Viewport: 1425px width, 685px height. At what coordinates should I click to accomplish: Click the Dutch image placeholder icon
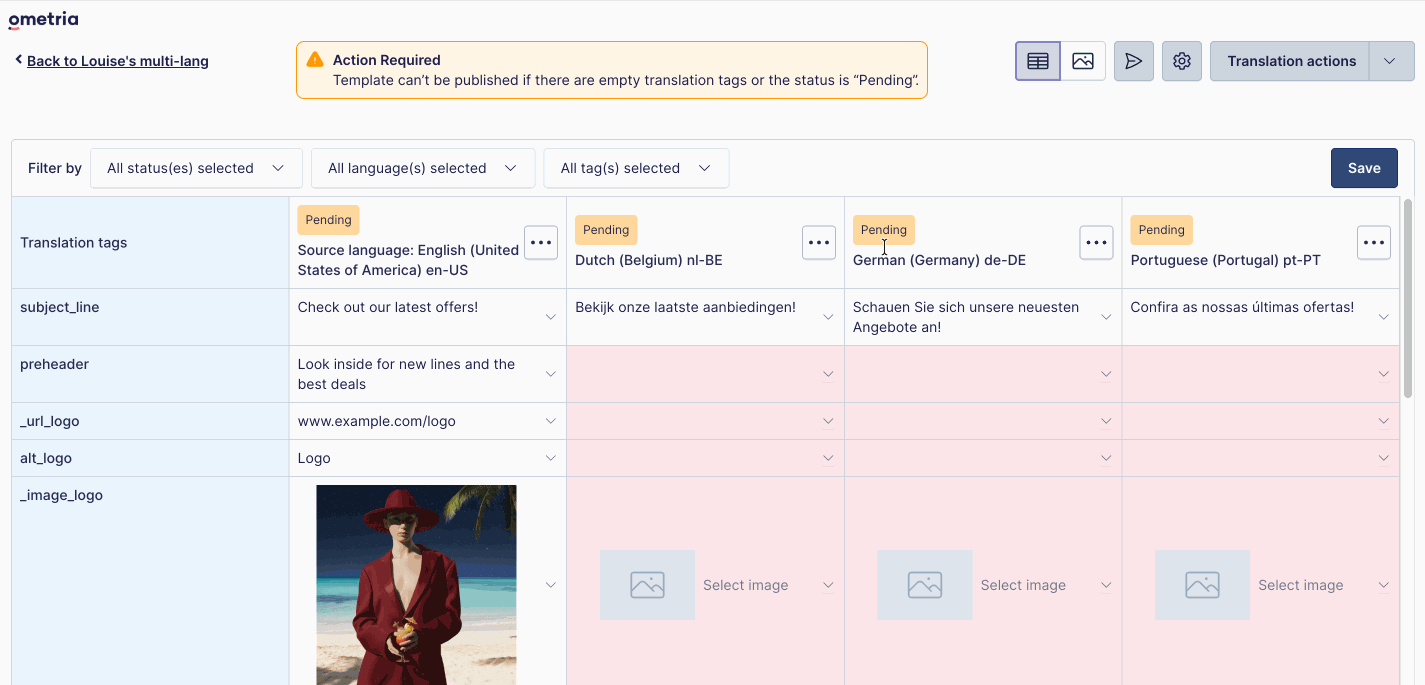pyautogui.click(x=647, y=585)
